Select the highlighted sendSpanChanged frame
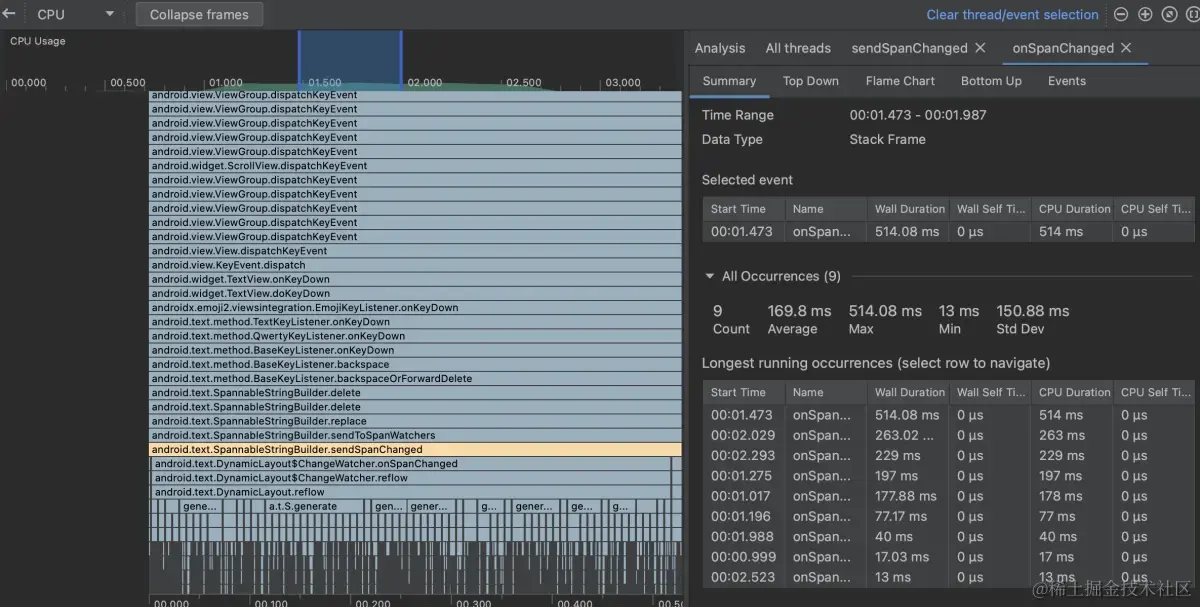This screenshot has height=607, width=1200. (x=416, y=450)
